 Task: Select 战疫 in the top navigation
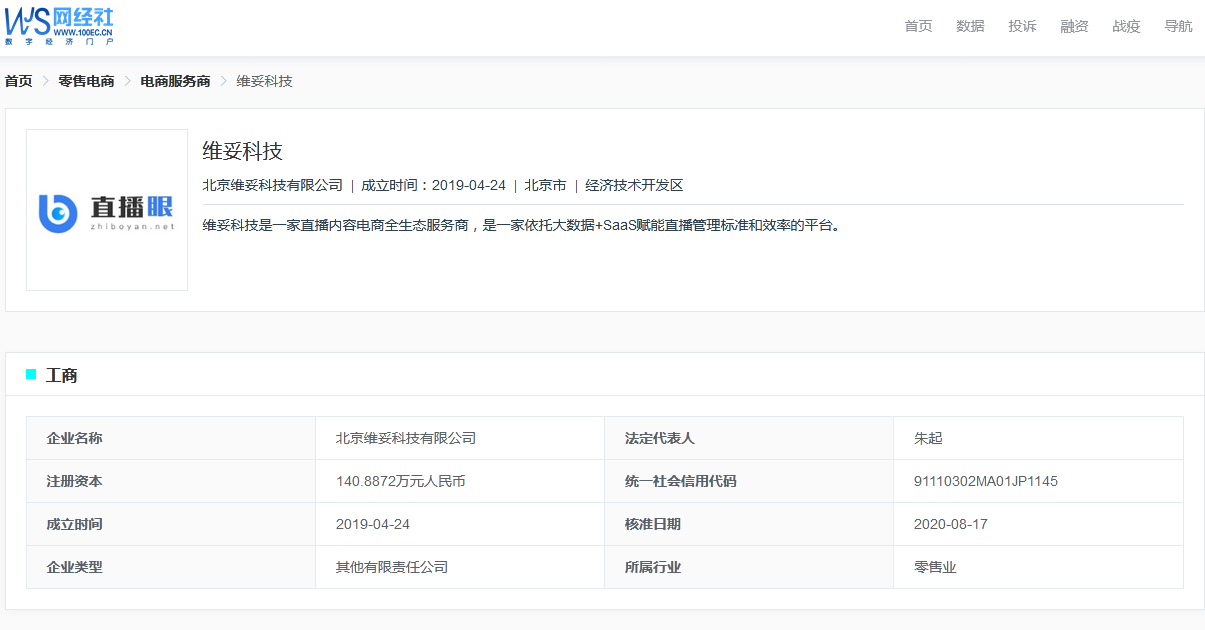pyautogui.click(x=1126, y=26)
